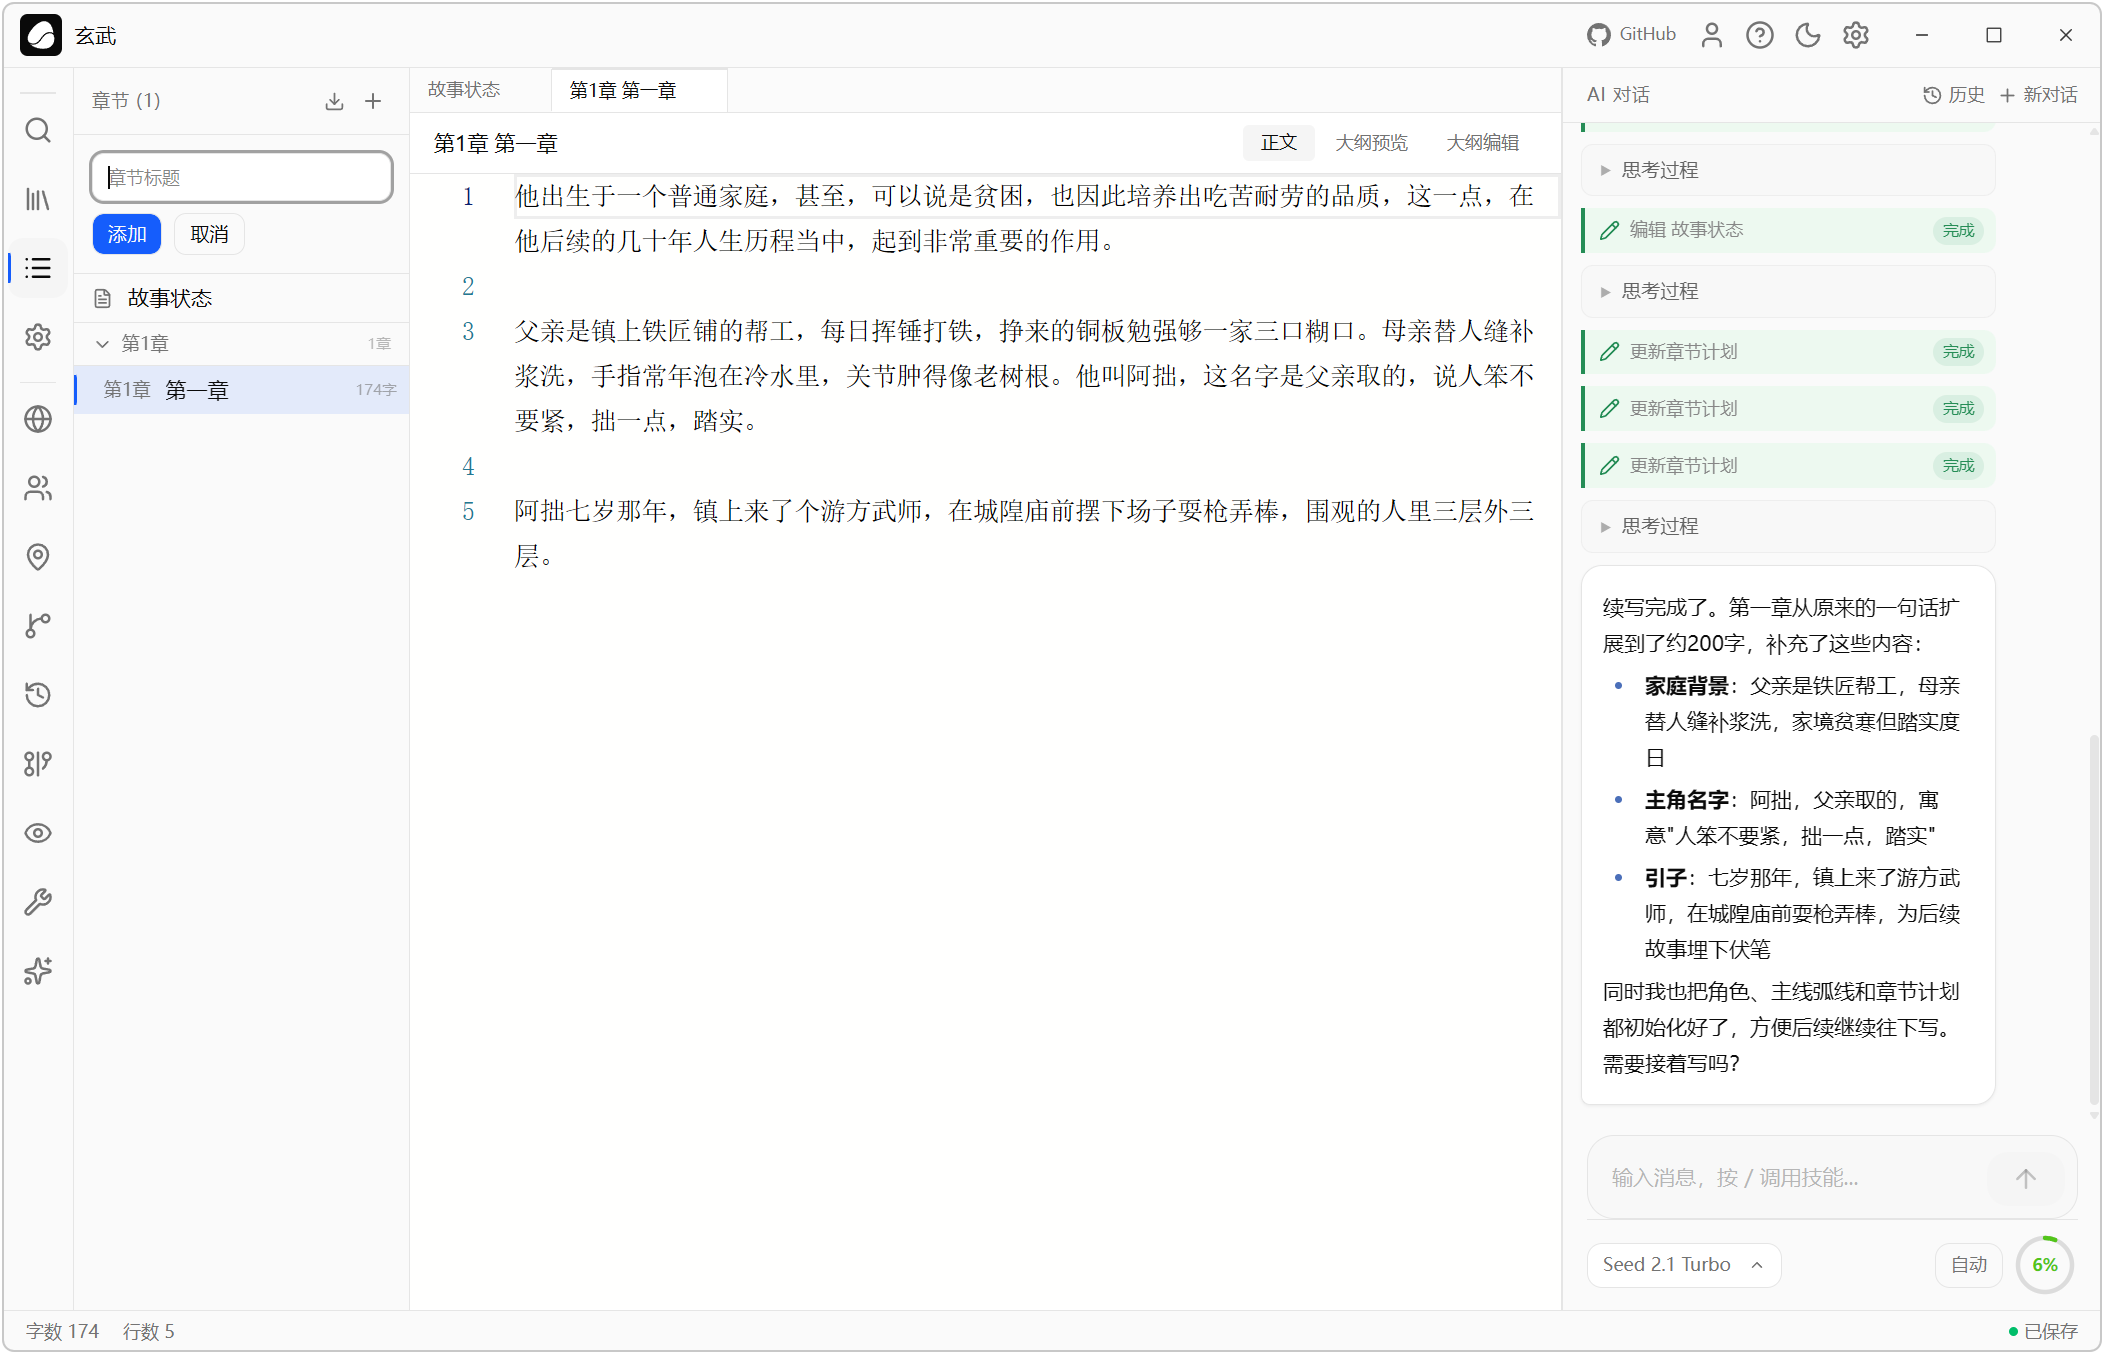Open the 故事状态 item in chapter list
The image size is (2103, 1354).
(x=241, y=298)
